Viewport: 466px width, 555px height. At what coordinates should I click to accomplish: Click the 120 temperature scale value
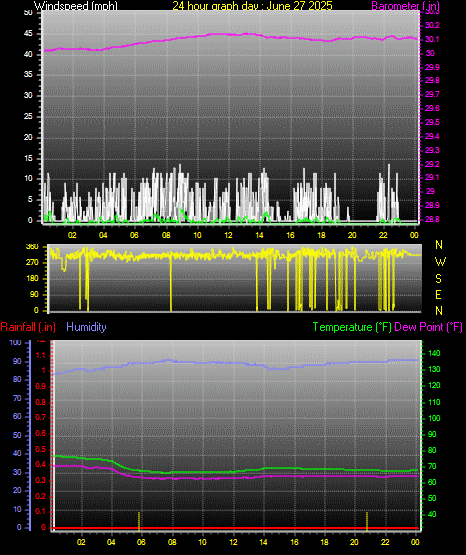click(434, 386)
